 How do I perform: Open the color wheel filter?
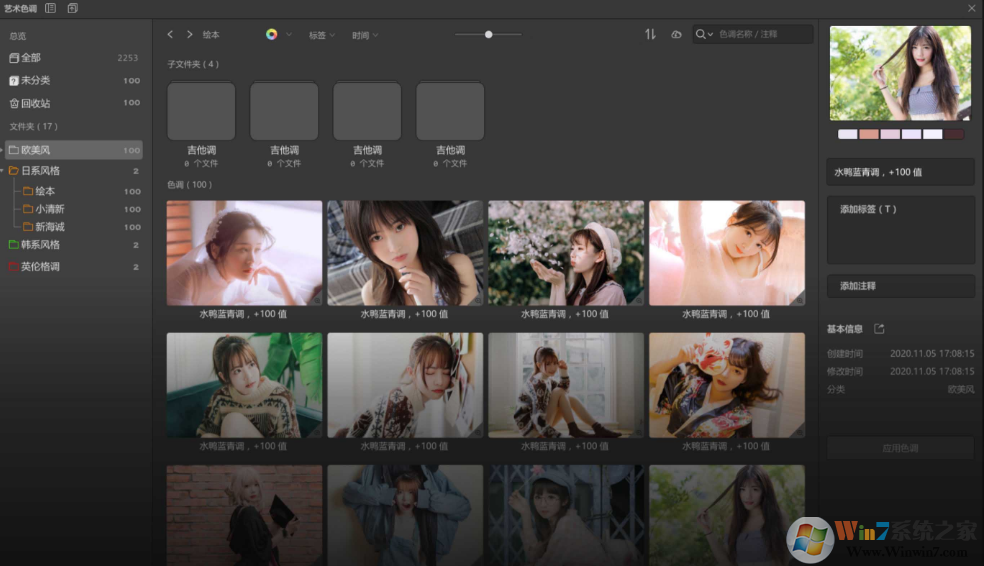[271, 34]
